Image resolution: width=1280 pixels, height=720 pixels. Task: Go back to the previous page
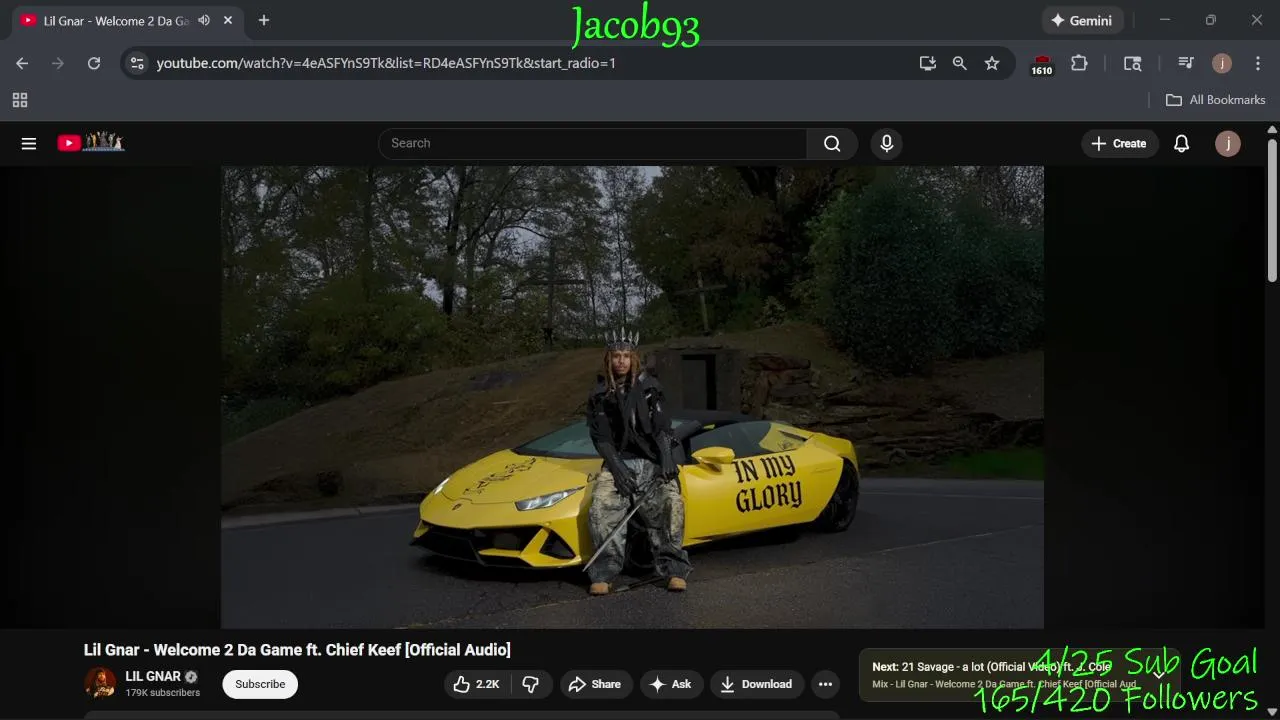[x=22, y=63]
